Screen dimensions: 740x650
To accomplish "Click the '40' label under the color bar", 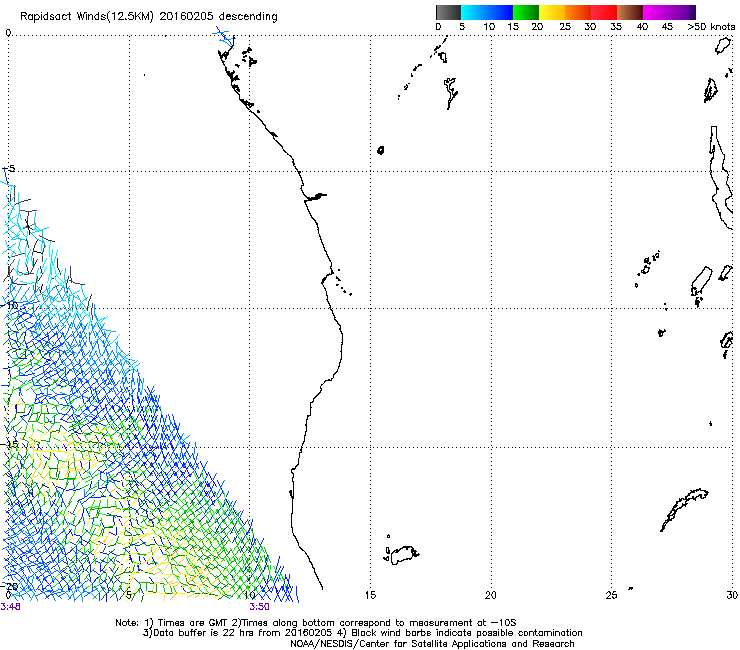I will pyautogui.click(x=642, y=27).
